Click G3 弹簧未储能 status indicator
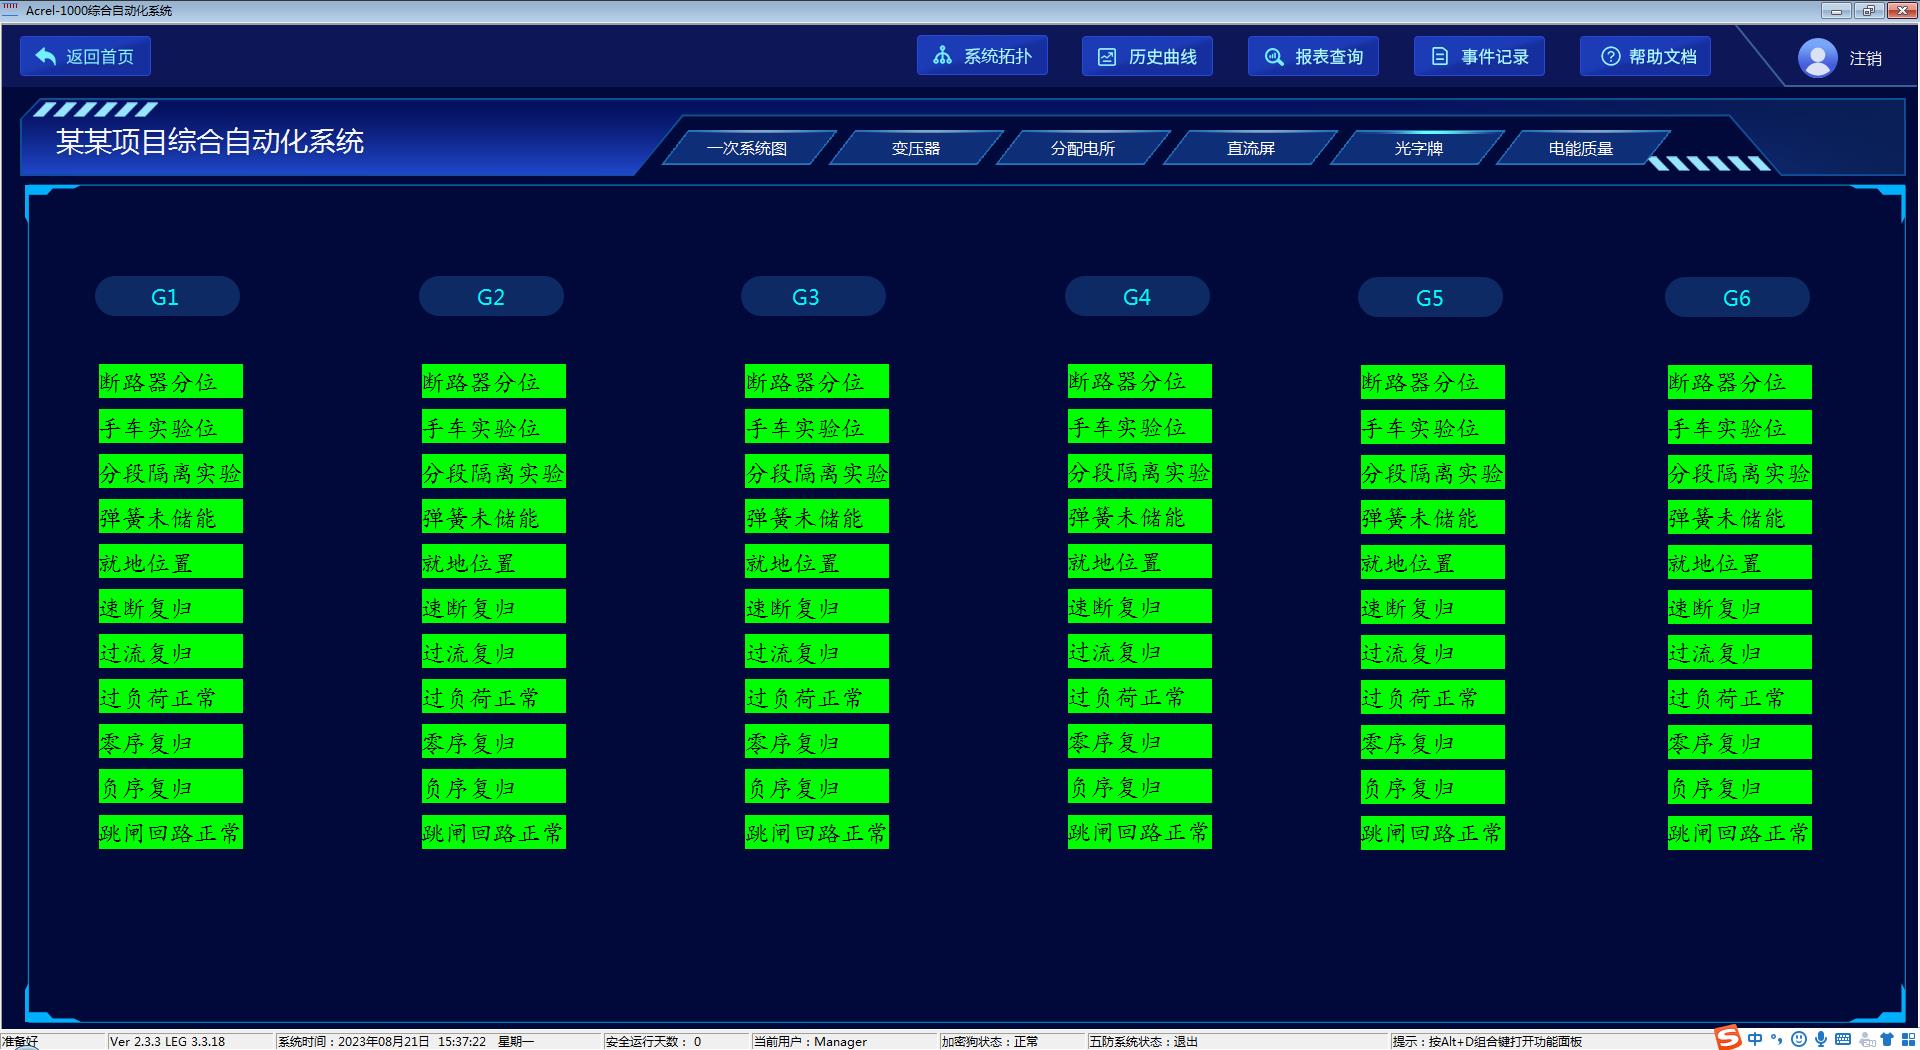 coord(816,518)
